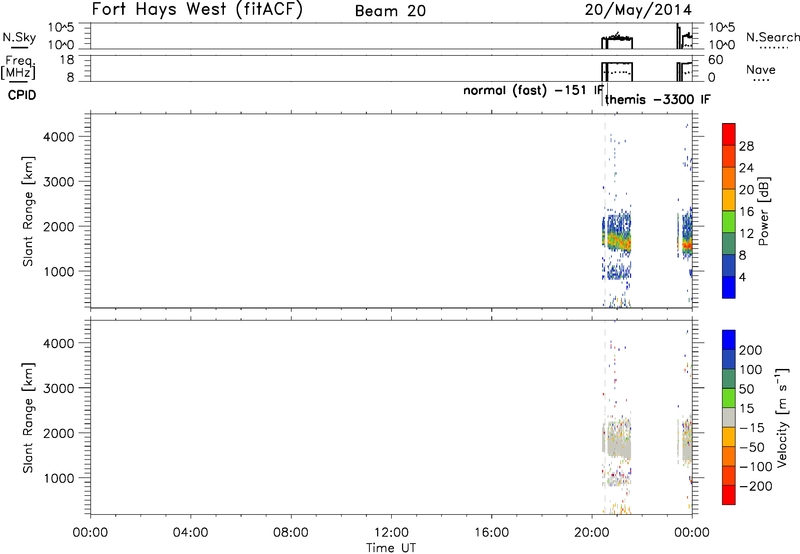800x554 pixels.
Task: Click the "Freq. [MHz]" axis label
Action: [x=20, y=67]
